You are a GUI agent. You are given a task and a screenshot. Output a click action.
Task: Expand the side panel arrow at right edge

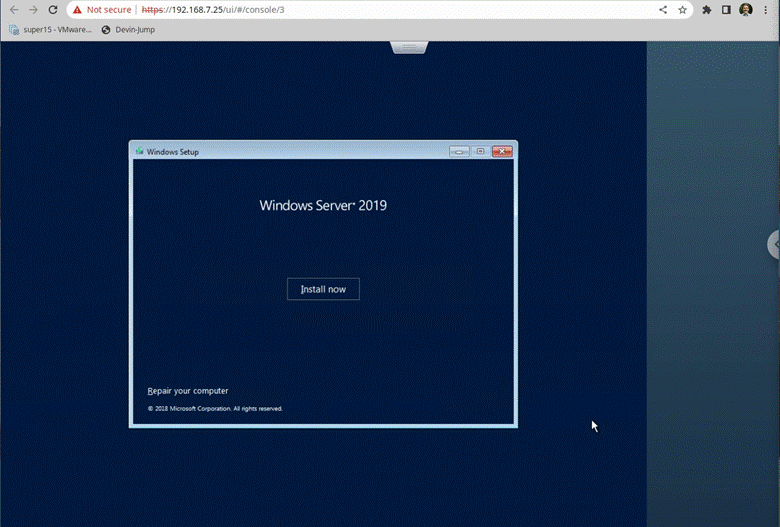pyautogui.click(x=774, y=244)
